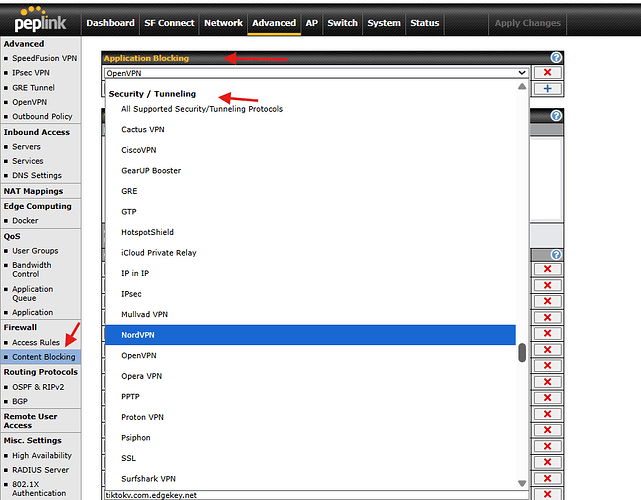This screenshot has width=641, height=500.
Task: Open the OpenVPN application dropdown
Action: point(316,73)
